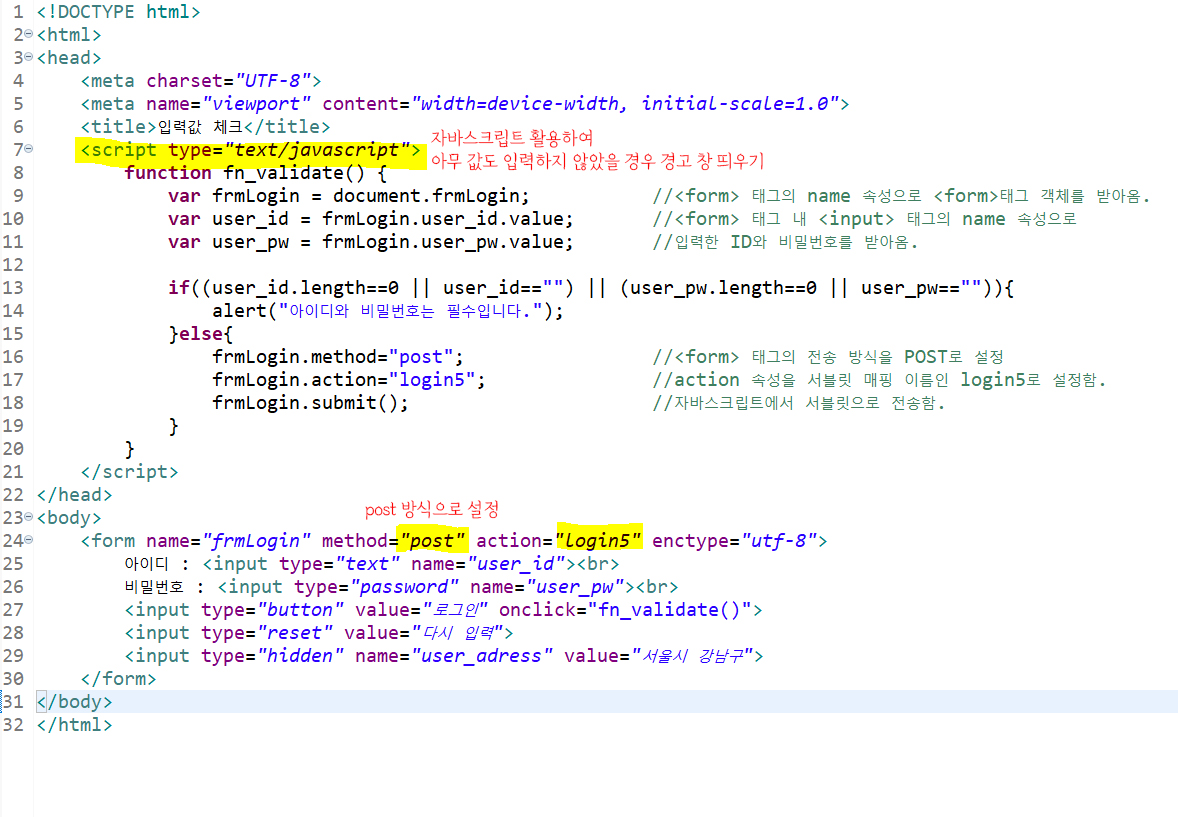
Task: Click the title text 입력값 체크
Action: tap(200, 127)
